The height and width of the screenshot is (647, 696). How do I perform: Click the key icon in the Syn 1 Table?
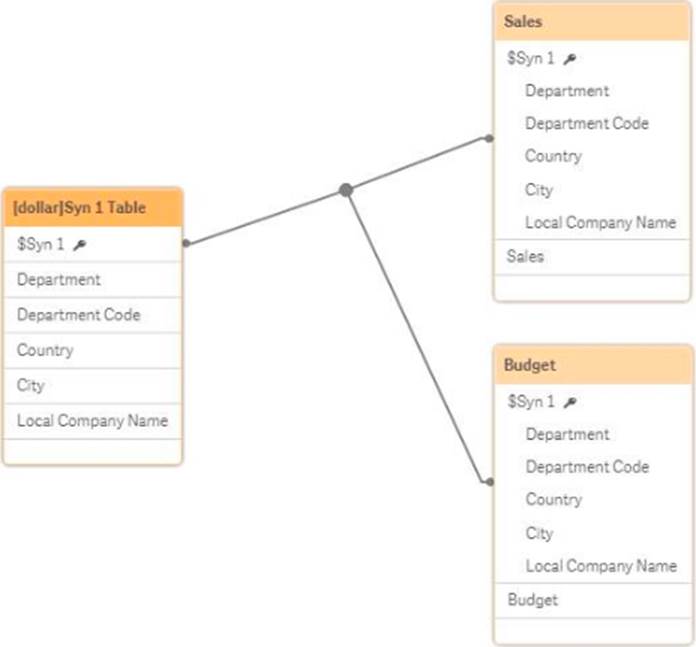[x=80, y=244]
